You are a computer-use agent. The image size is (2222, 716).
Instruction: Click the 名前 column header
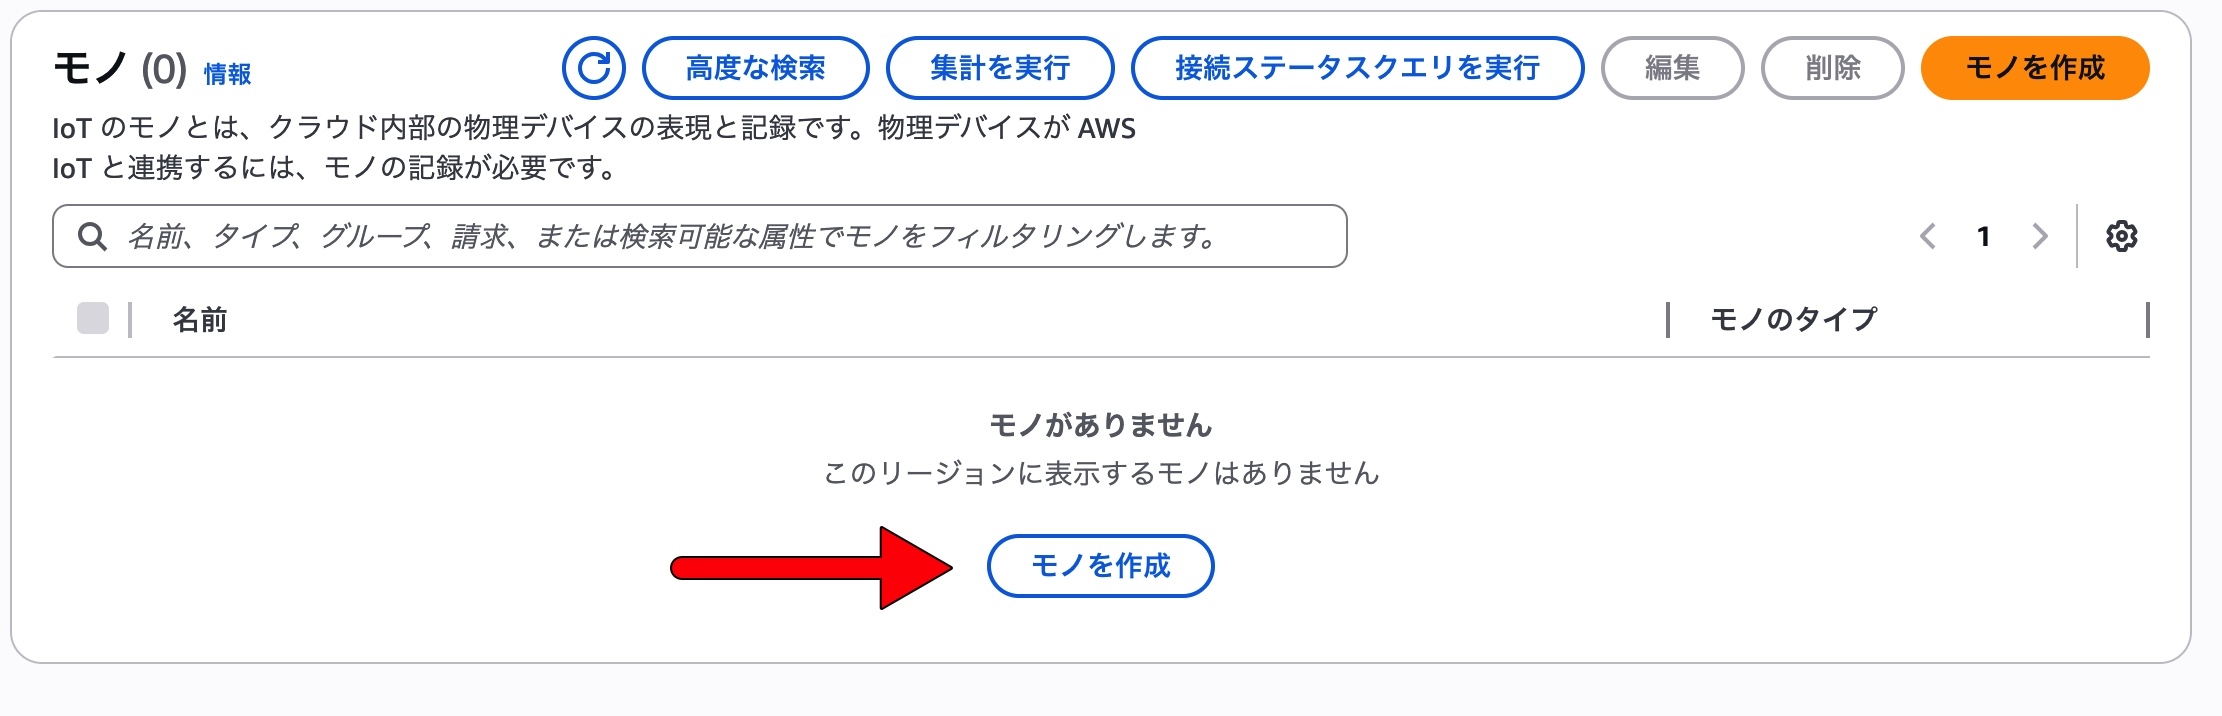[200, 320]
